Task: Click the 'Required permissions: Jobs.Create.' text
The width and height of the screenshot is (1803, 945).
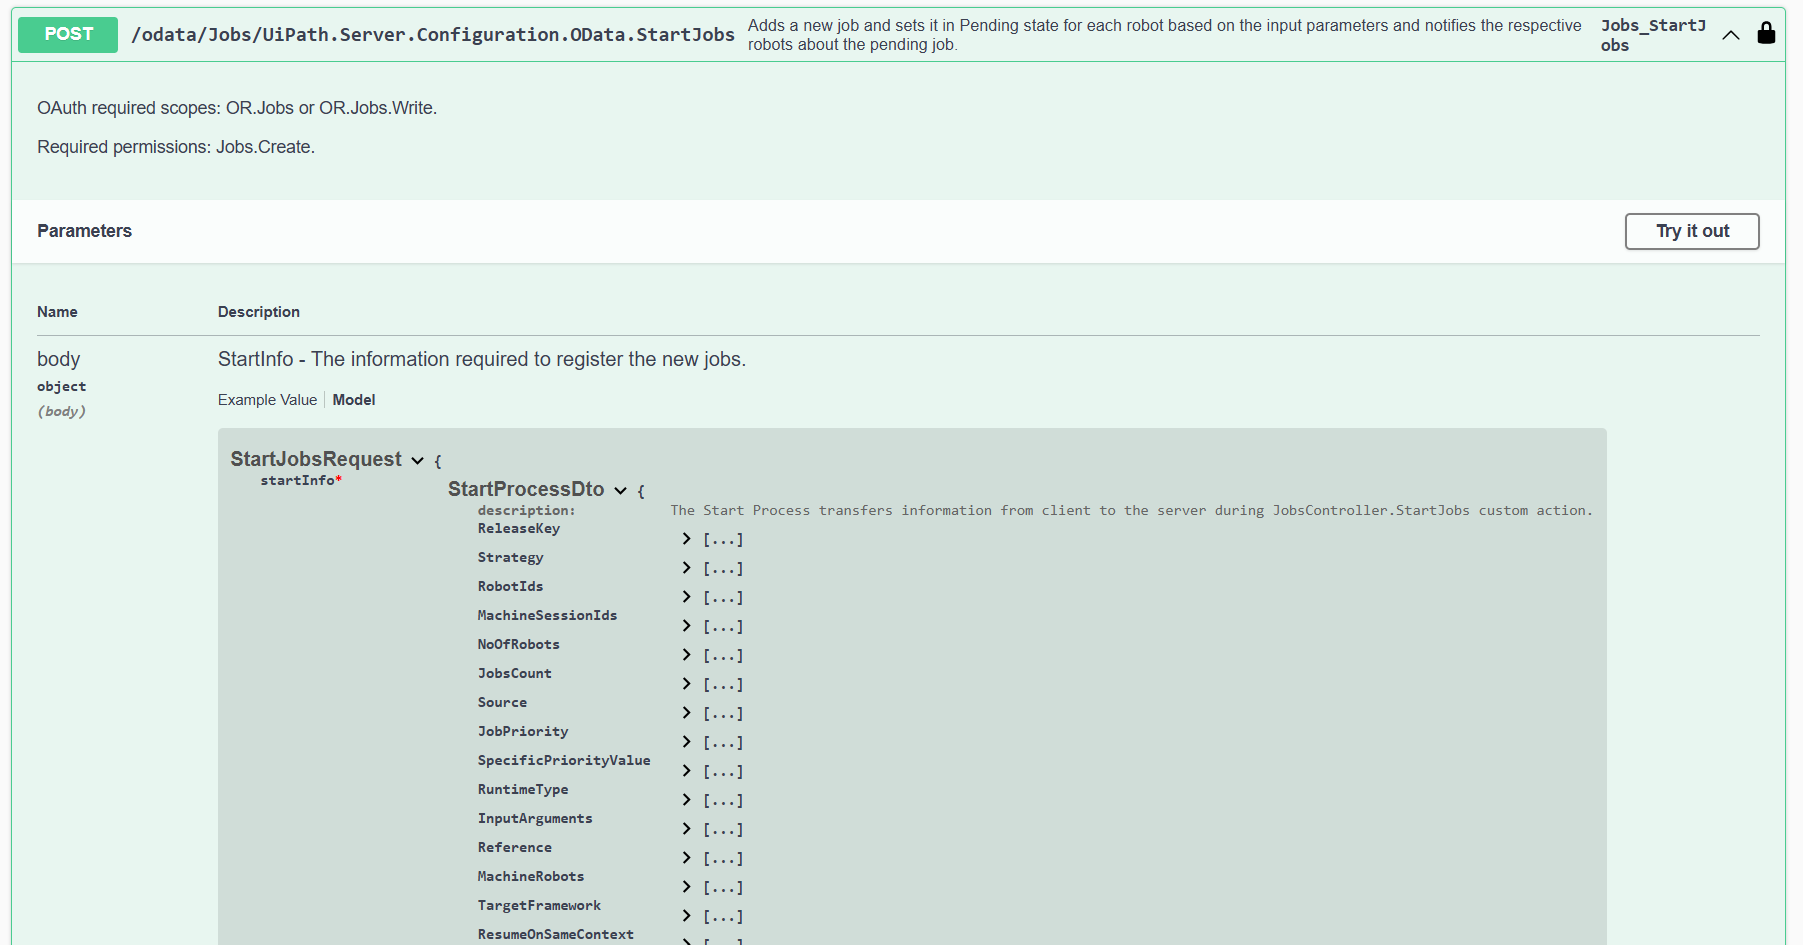Action: (x=176, y=147)
